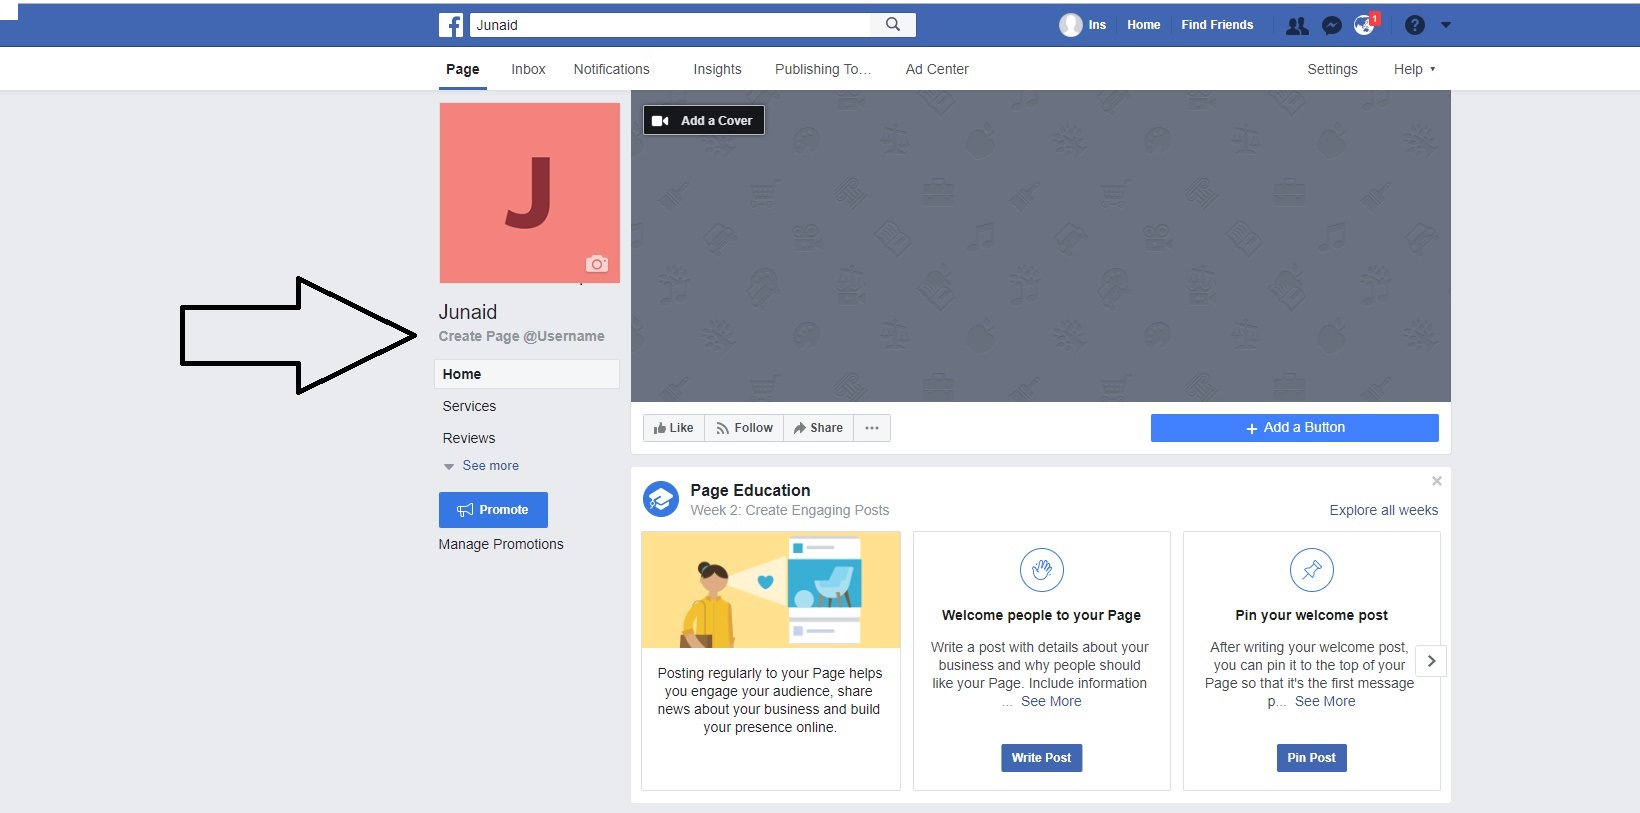Click the posting illustration thumbnail
The height and width of the screenshot is (813, 1640).
[771, 590]
